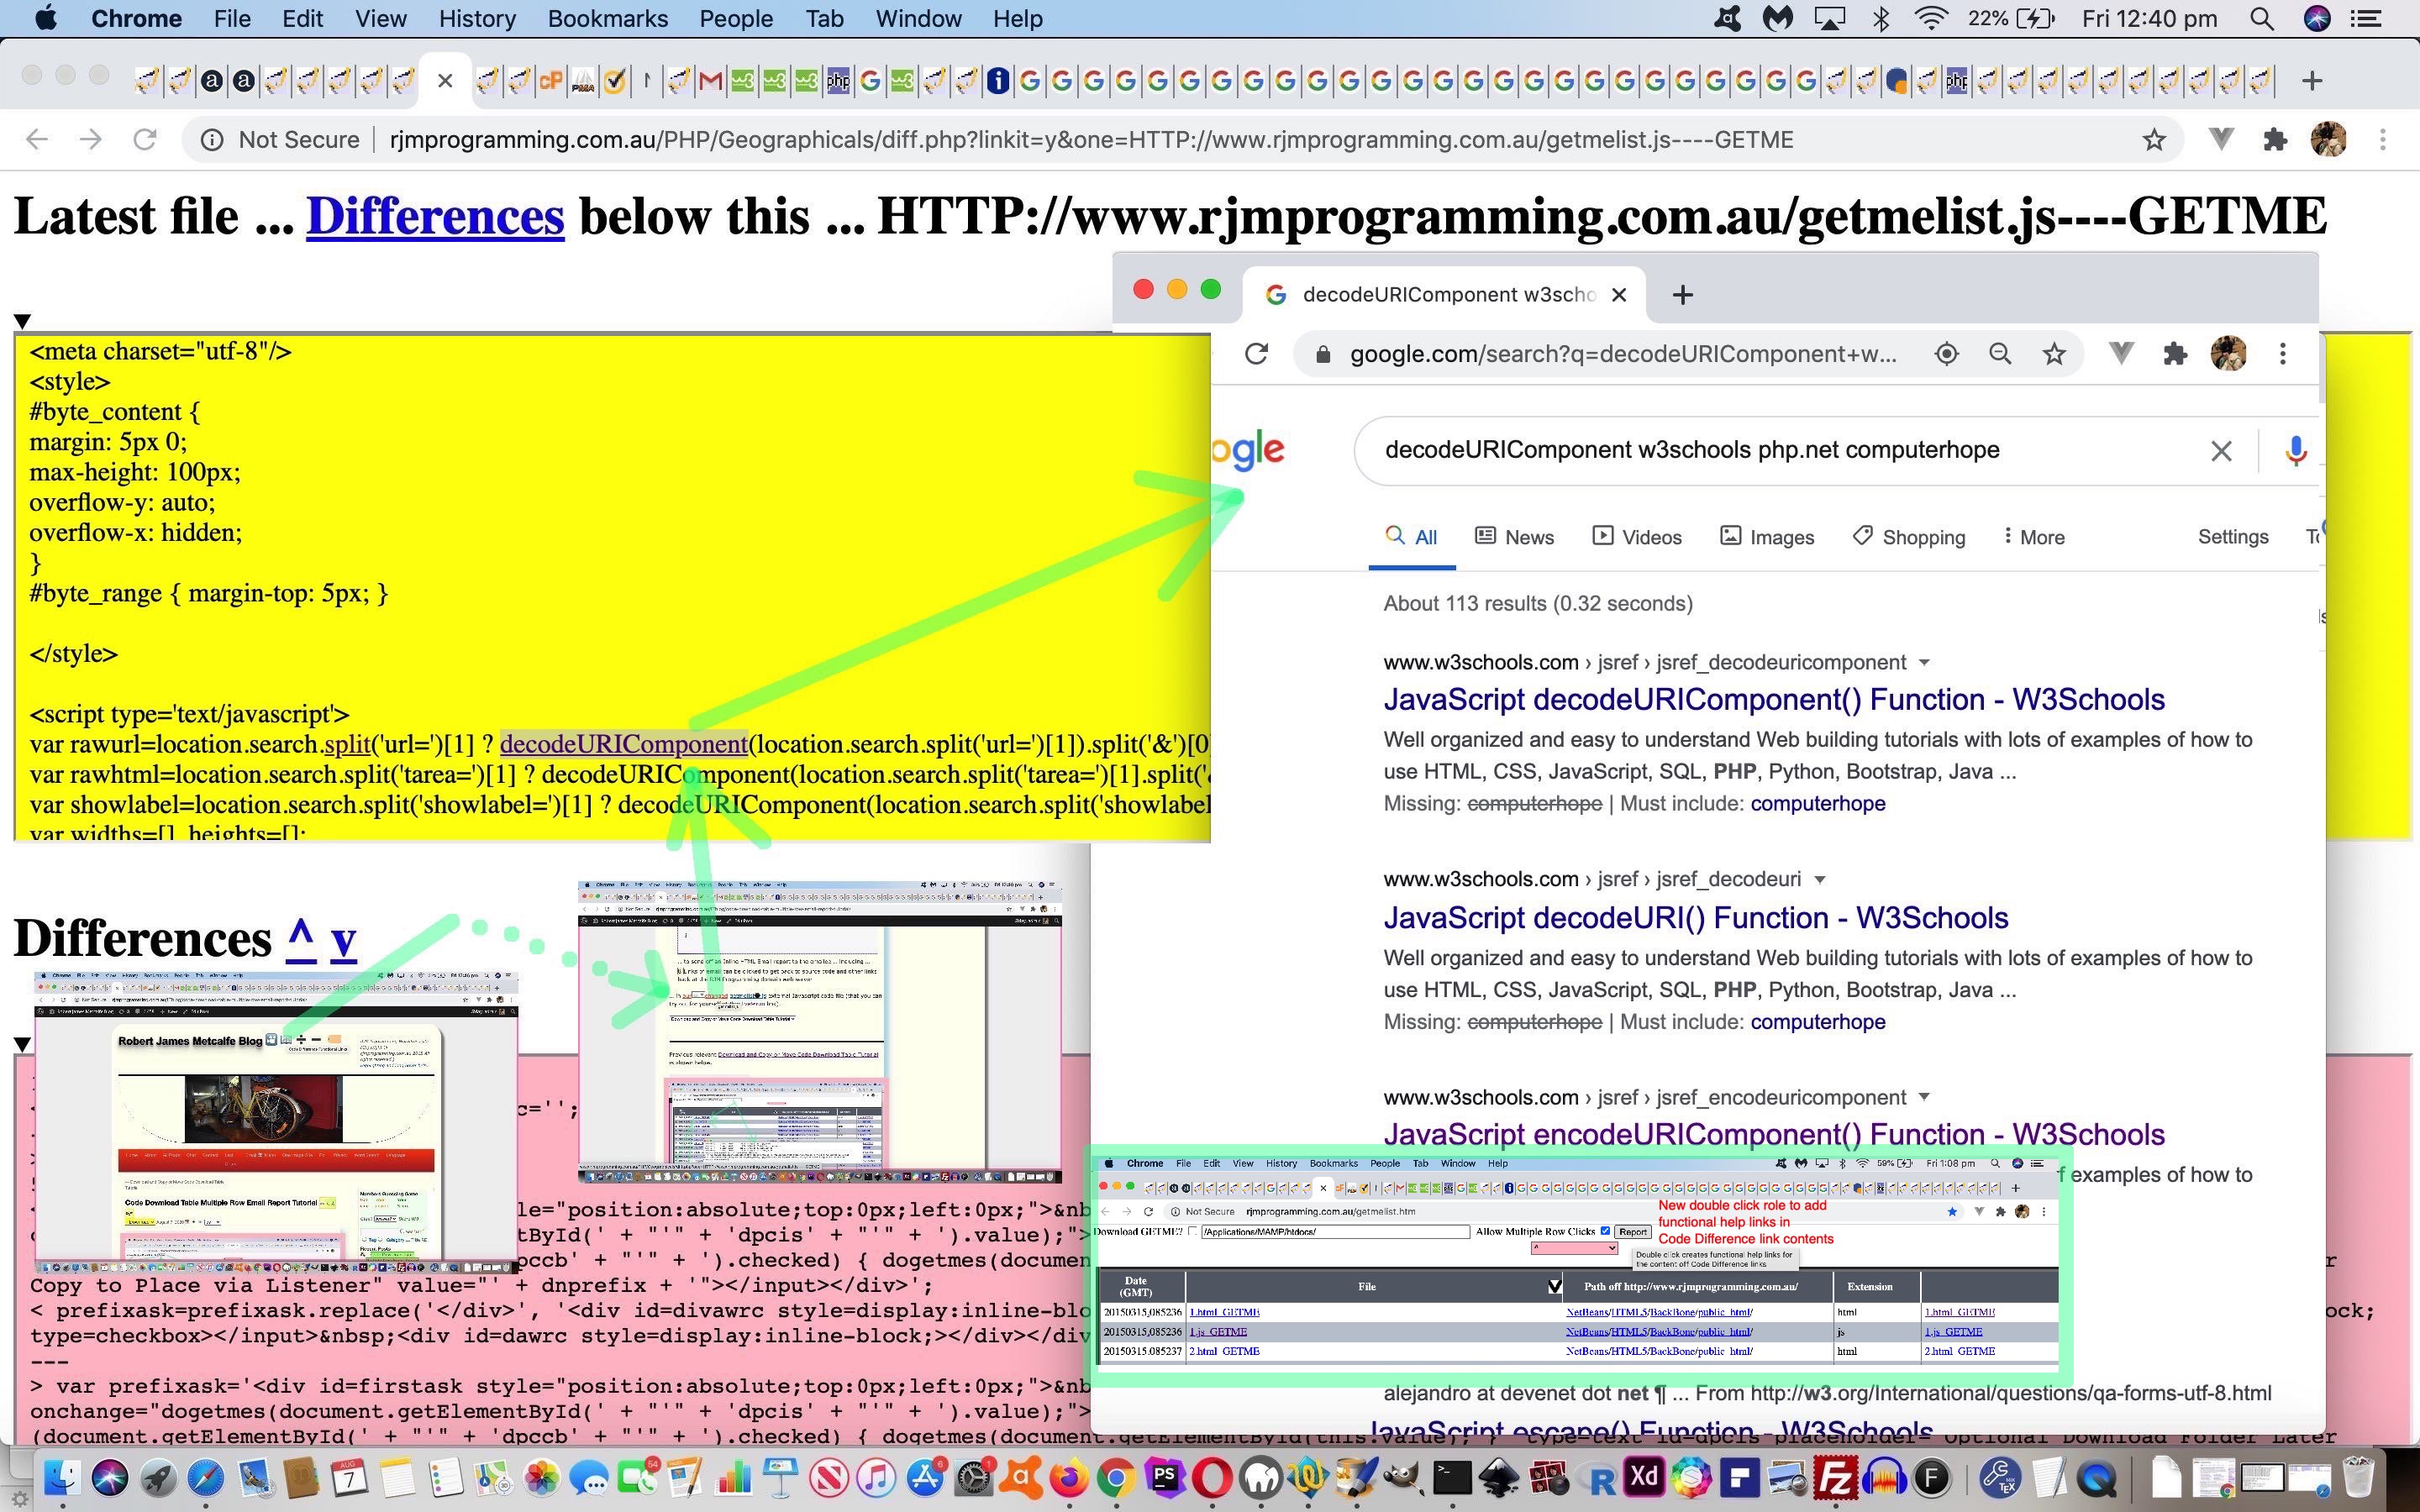Image resolution: width=2420 pixels, height=1512 pixels.
Task: Open Bluetooth status in menu bar
Action: 1880,19
